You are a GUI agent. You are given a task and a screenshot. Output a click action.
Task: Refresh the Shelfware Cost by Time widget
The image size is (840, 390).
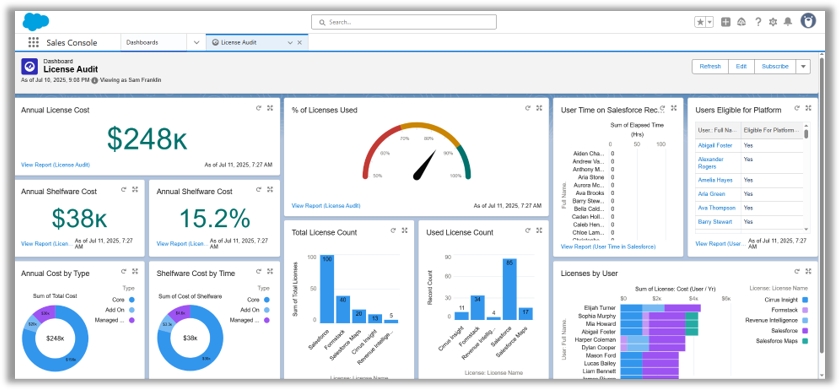(259, 272)
